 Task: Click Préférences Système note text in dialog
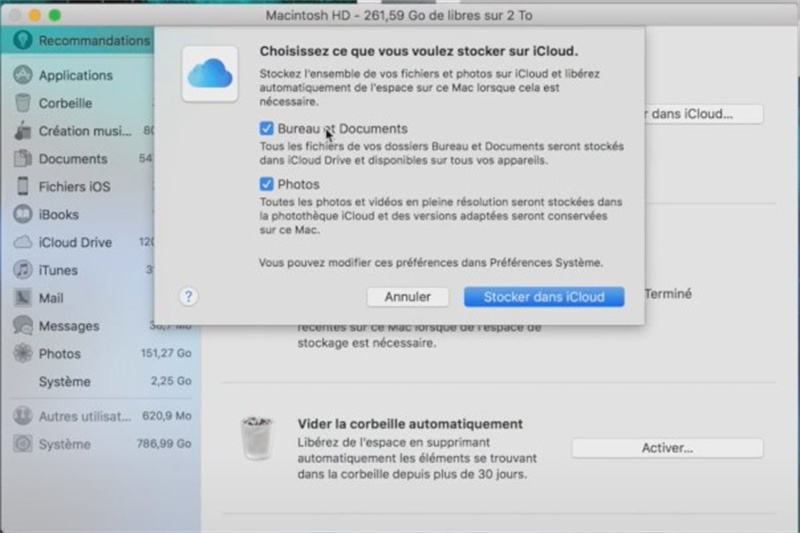431,263
